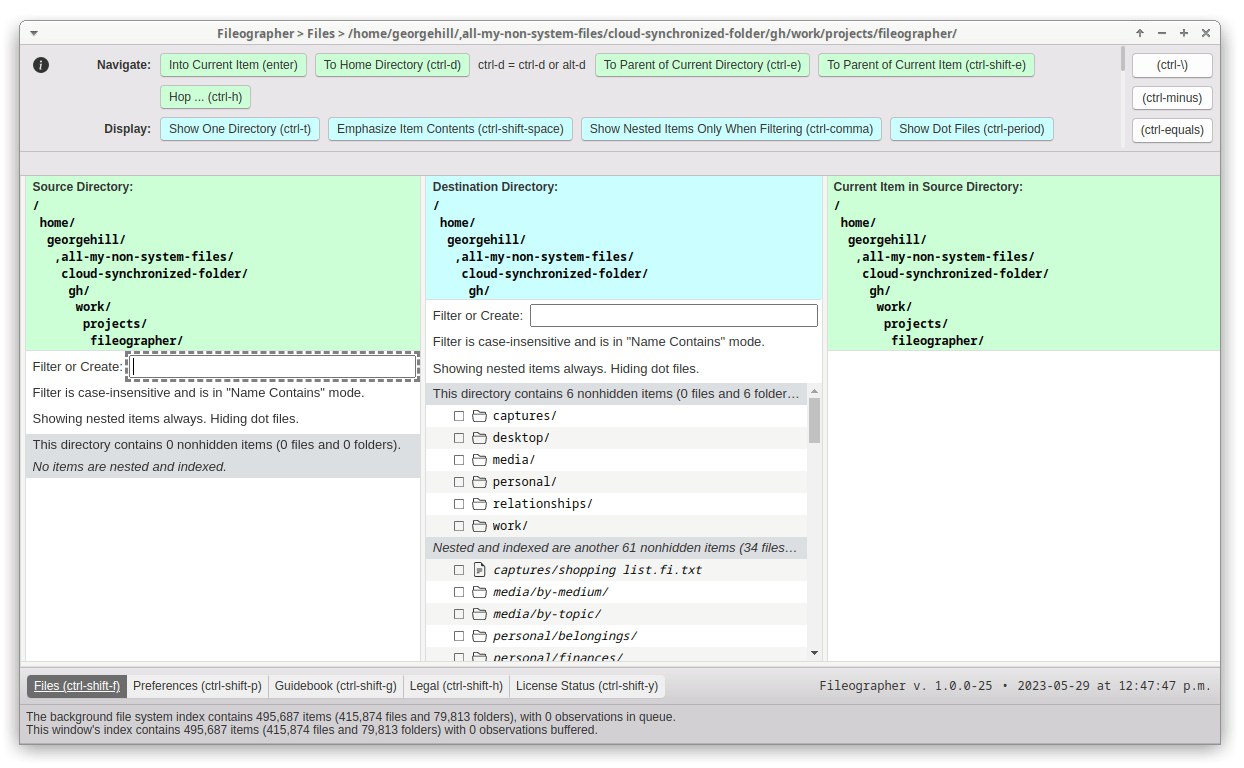This screenshot has width=1244, height=768.
Task: Open the Guidebook tab
Action: [336, 686]
